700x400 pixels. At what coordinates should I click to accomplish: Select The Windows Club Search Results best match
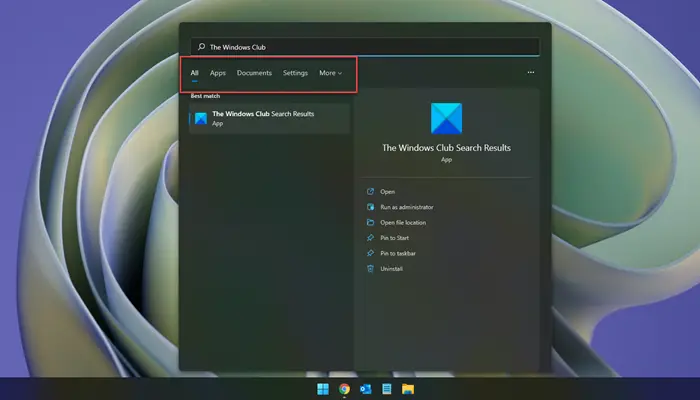pyautogui.click(x=269, y=118)
